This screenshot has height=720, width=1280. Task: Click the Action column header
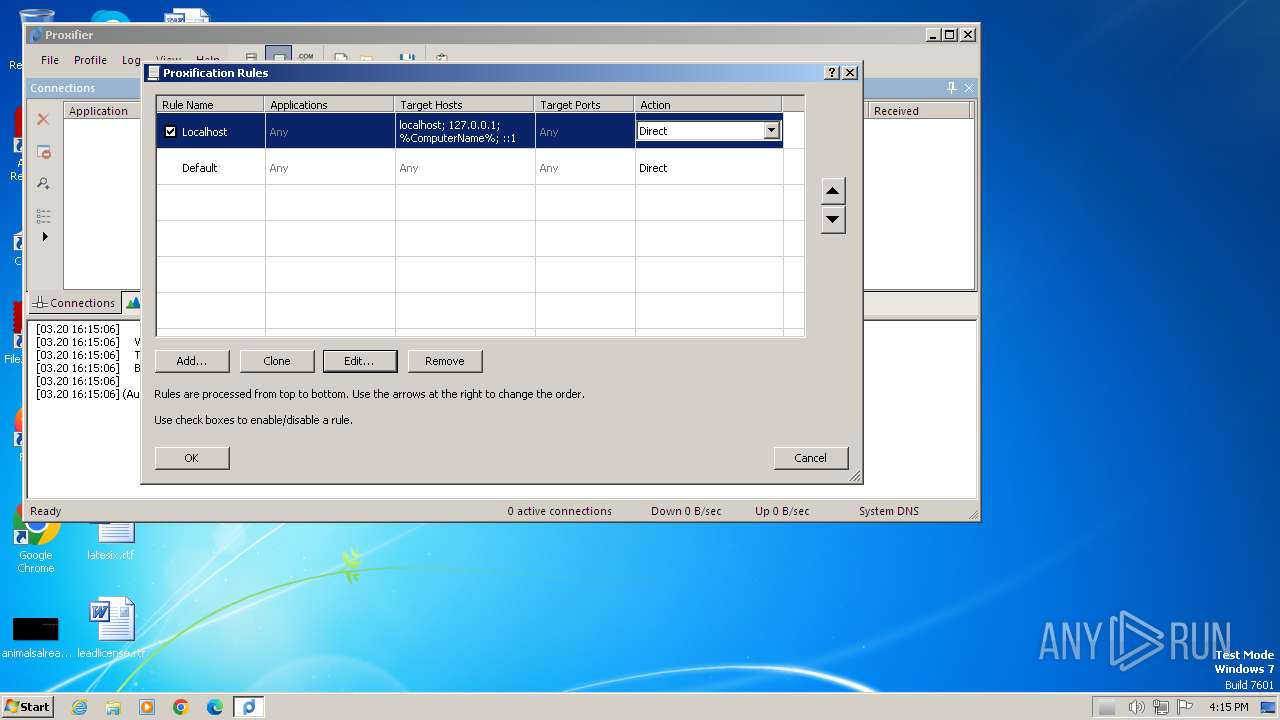click(708, 104)
